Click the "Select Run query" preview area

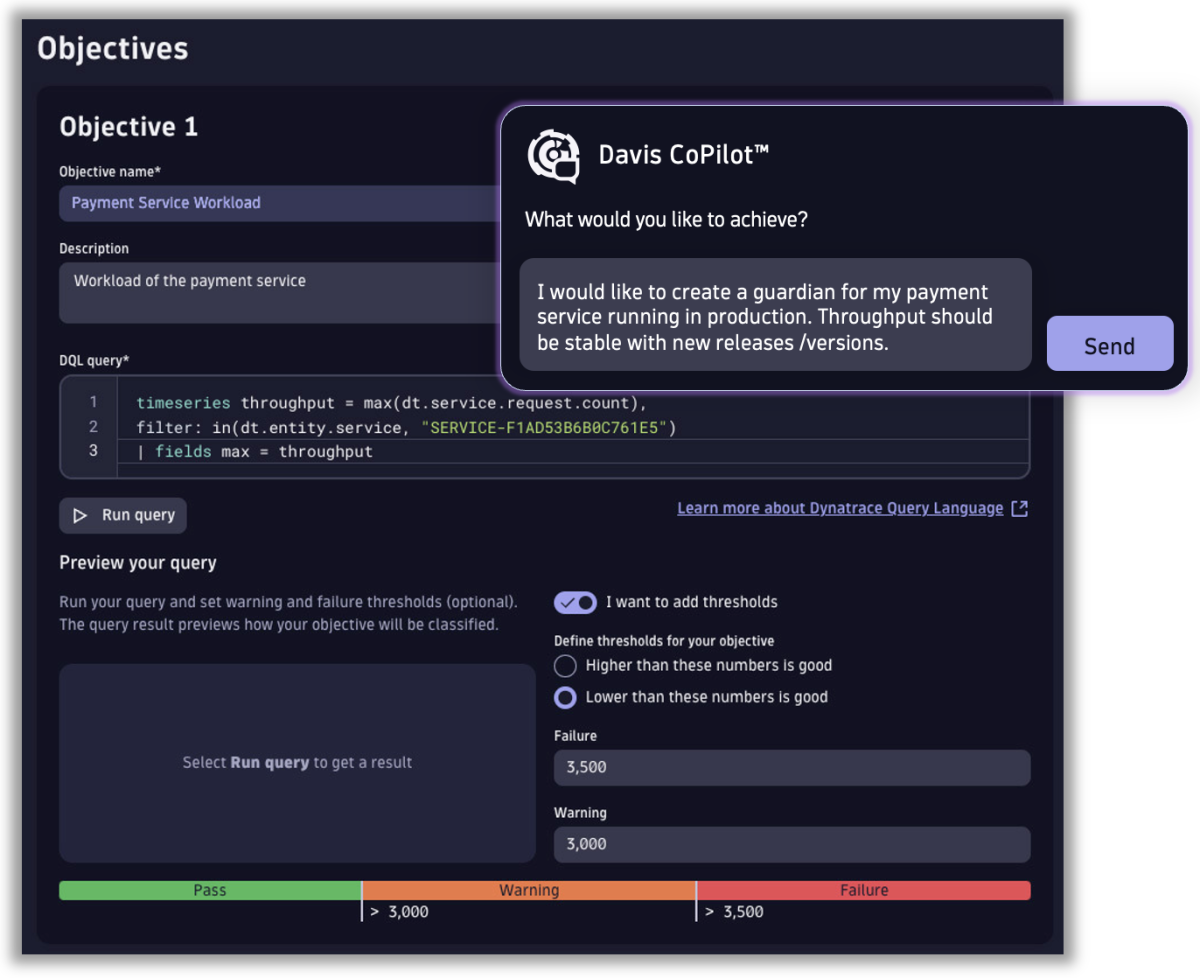click(x=297, y=762)
